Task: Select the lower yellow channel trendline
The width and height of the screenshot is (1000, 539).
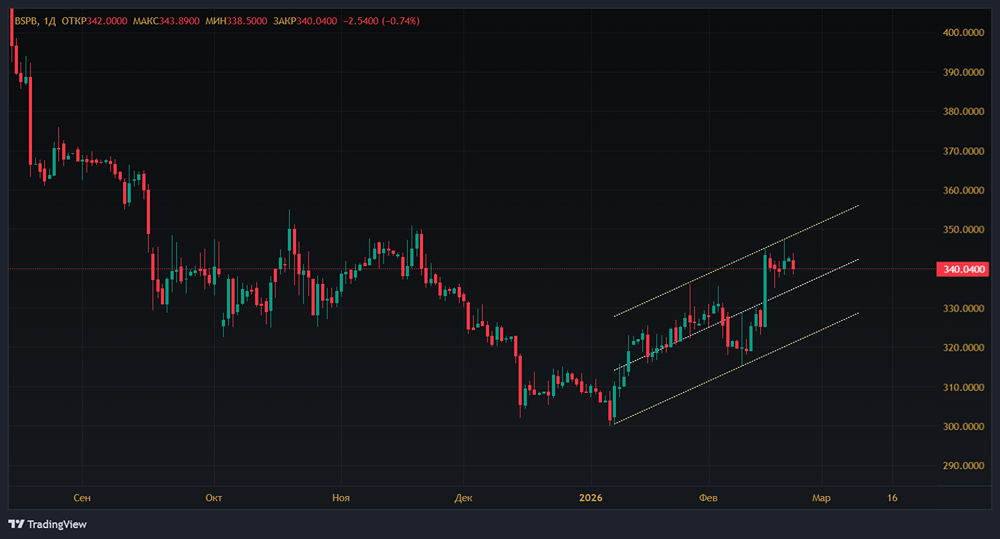Action: pyautogui.click(x=737, y=368)
